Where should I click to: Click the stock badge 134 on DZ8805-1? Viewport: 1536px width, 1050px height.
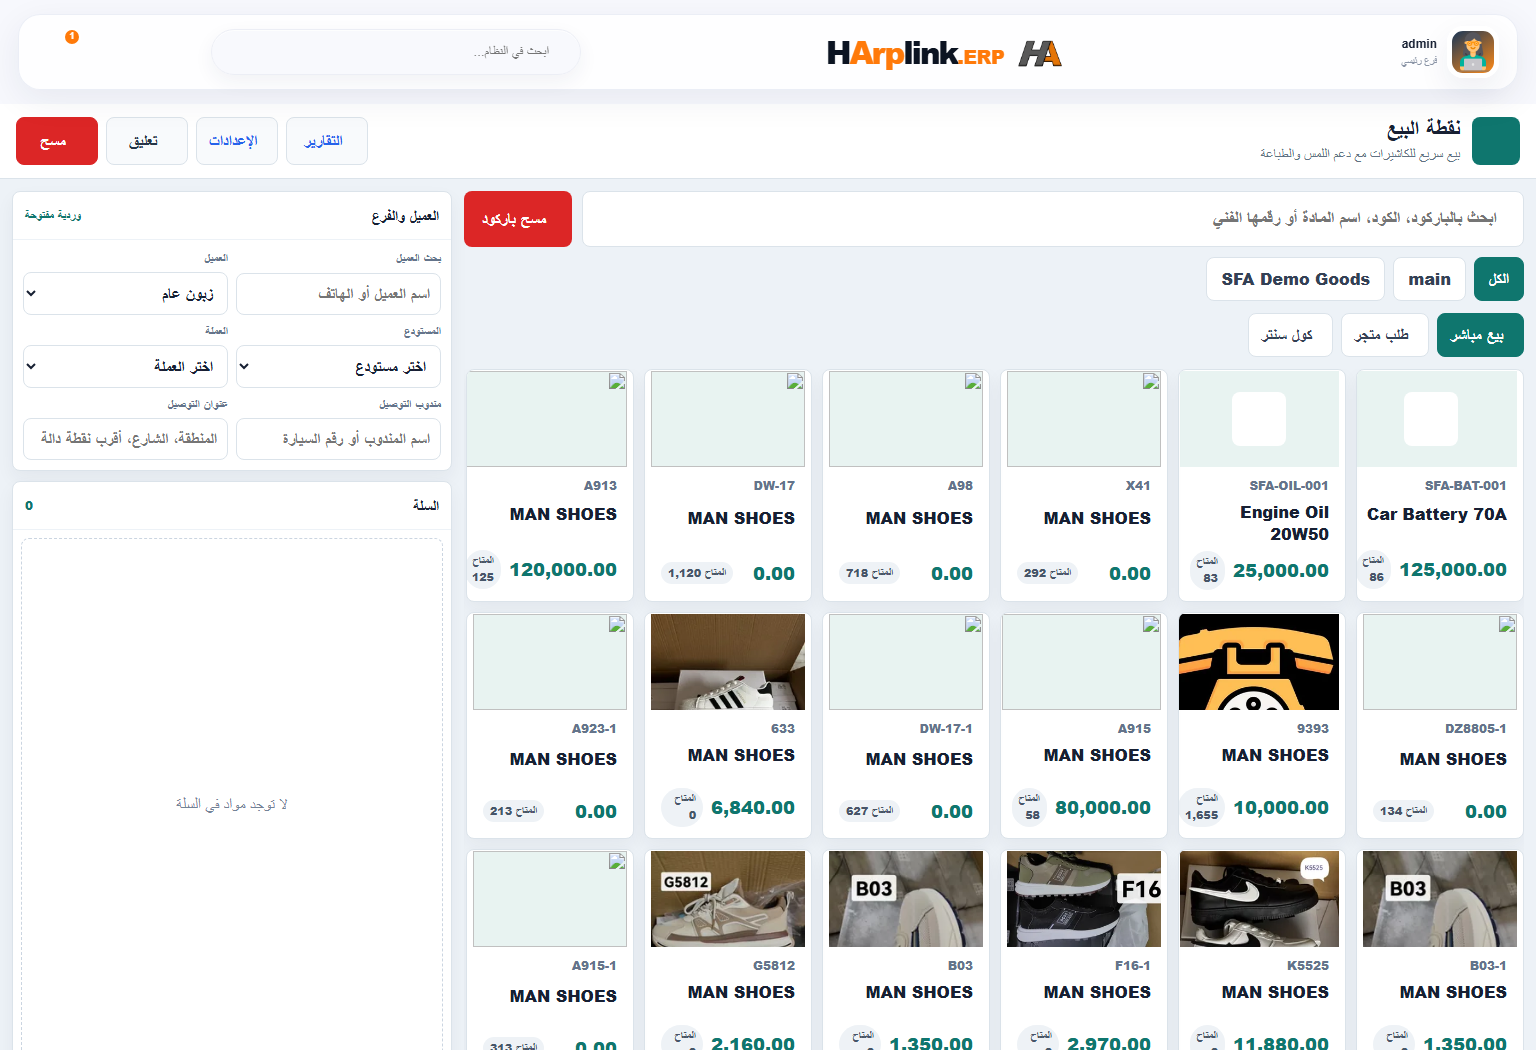tap(1404, 811)
